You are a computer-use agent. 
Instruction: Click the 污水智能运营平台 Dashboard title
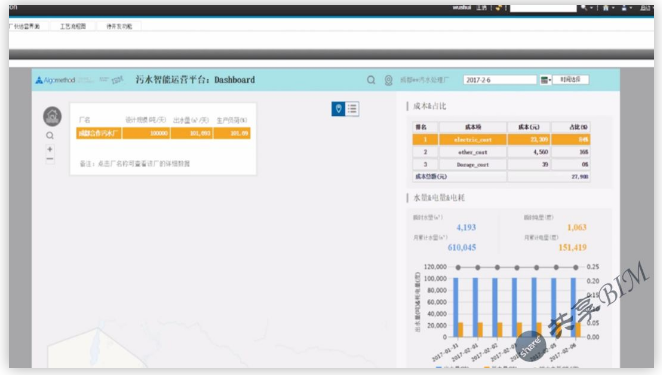coord(195,80)
